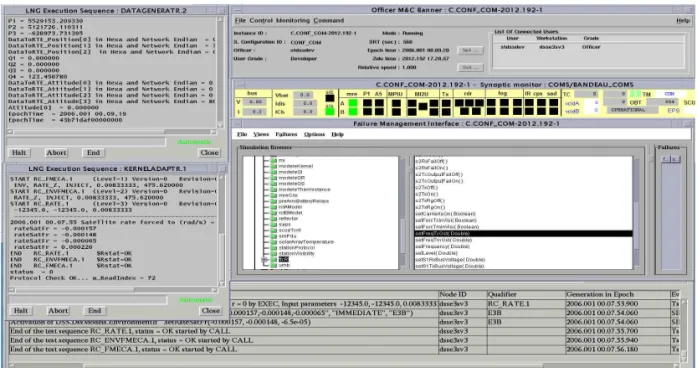Select rctBModel in the tree
Image resolution: width=697 pixels, height=368 pixels.
(x=290, y=212)
